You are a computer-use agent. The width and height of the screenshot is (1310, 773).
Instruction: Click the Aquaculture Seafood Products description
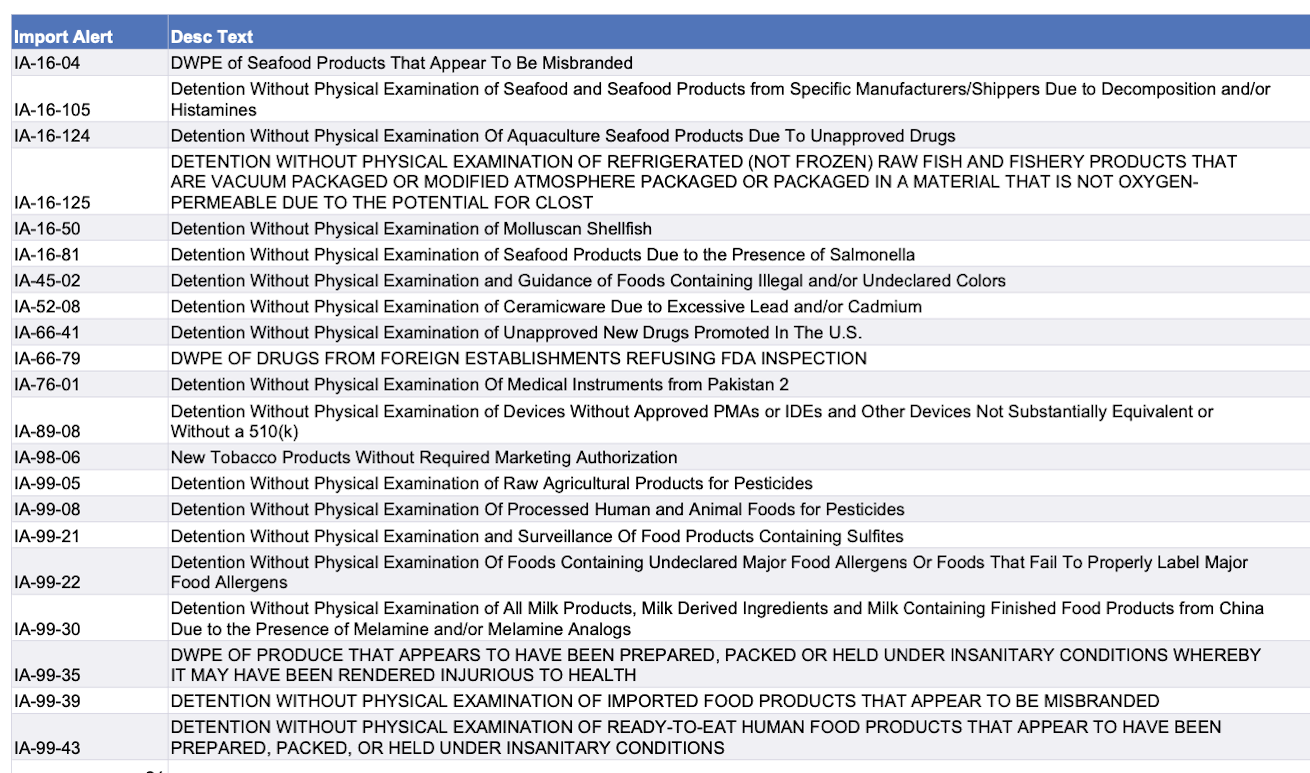coord(563,136)
